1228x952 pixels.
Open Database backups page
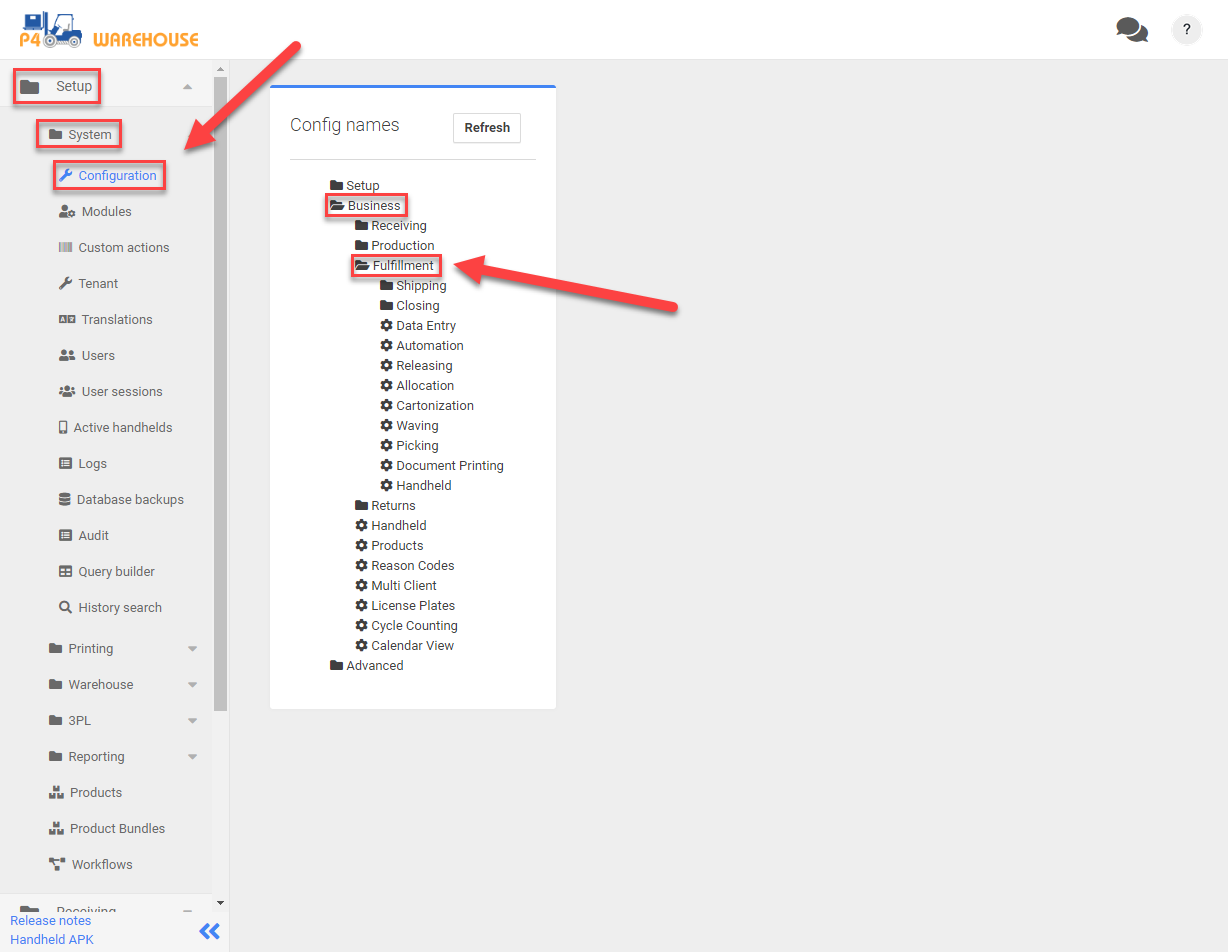coord(130,500)
